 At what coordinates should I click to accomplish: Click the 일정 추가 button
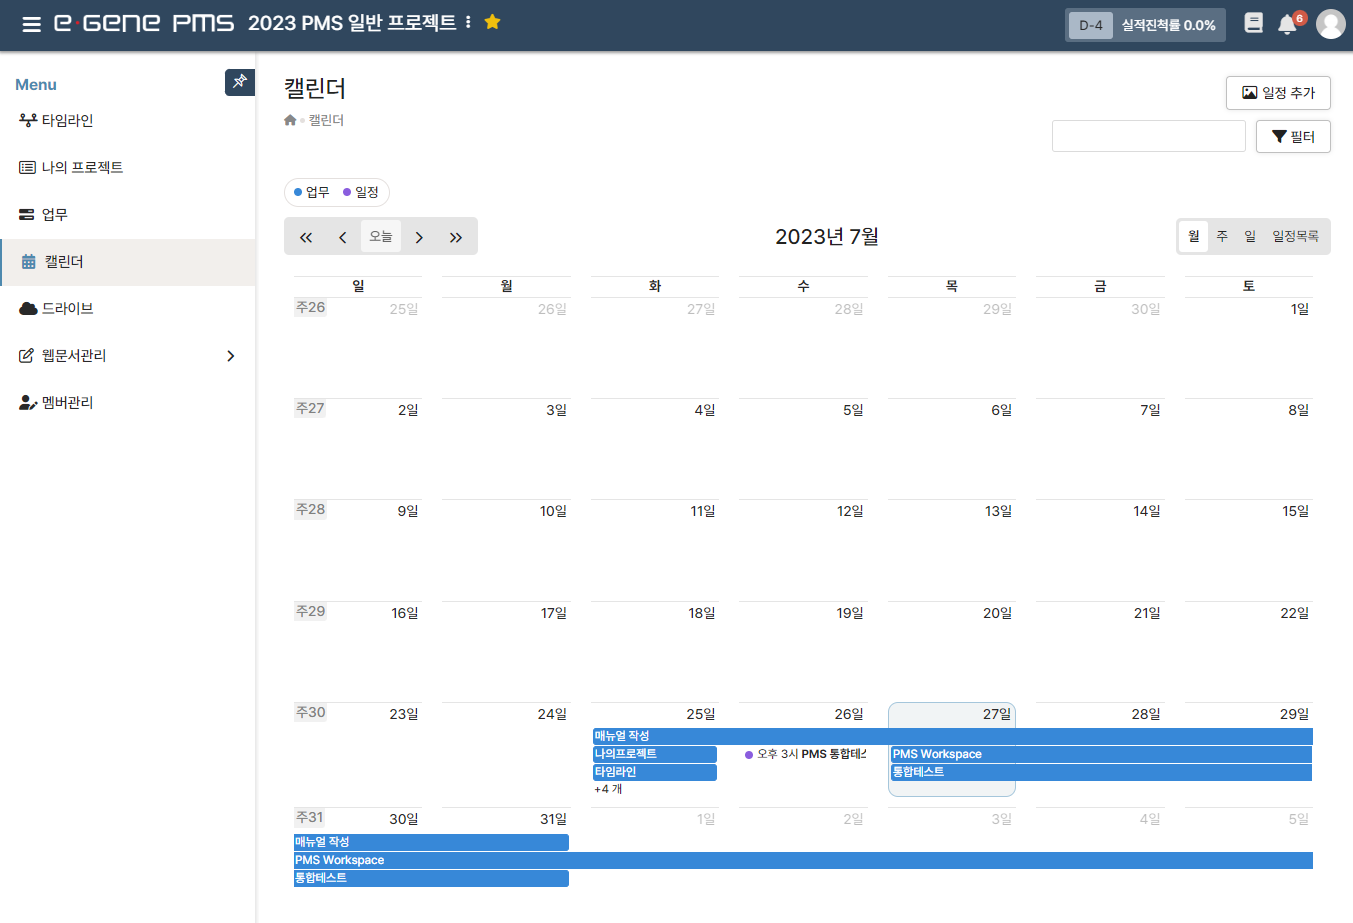[x=1278, y=93]
